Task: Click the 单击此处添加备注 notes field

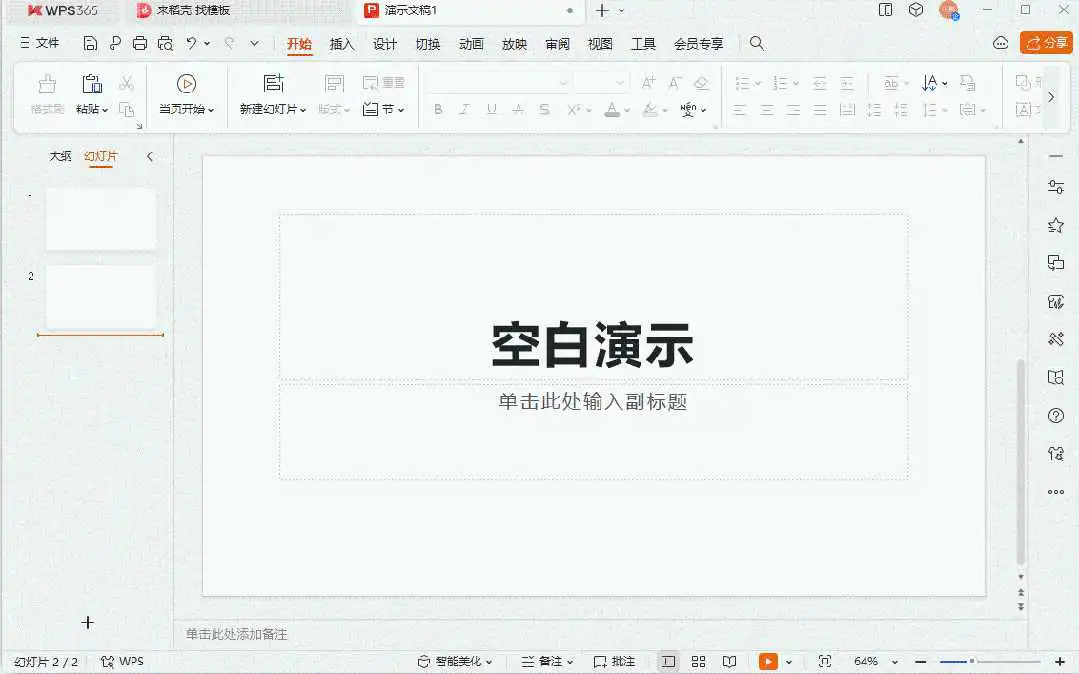Action: [236, 634]
